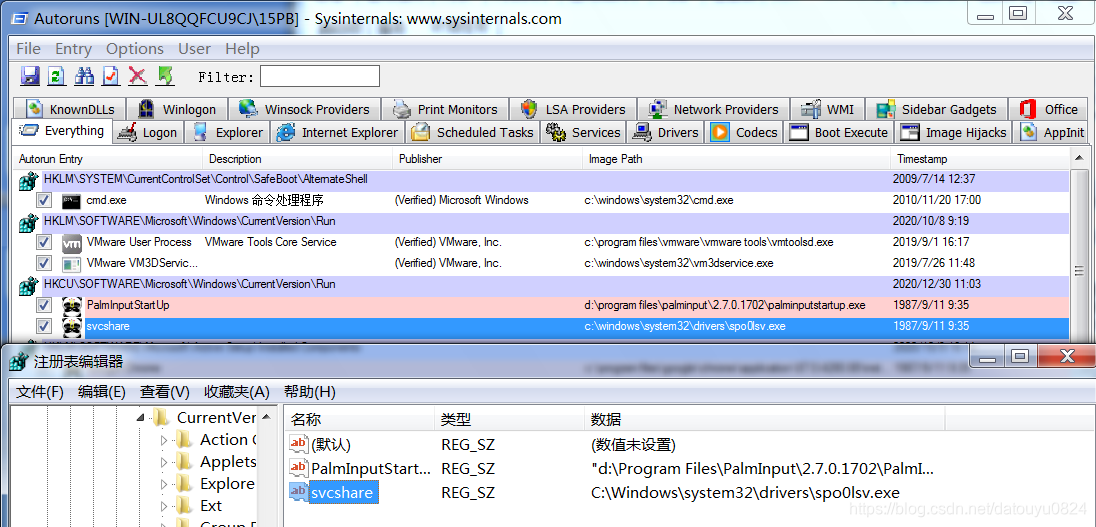
Task: Uncheck the PalmInputStartUp autorun entry
Action: tap(44, 305)
